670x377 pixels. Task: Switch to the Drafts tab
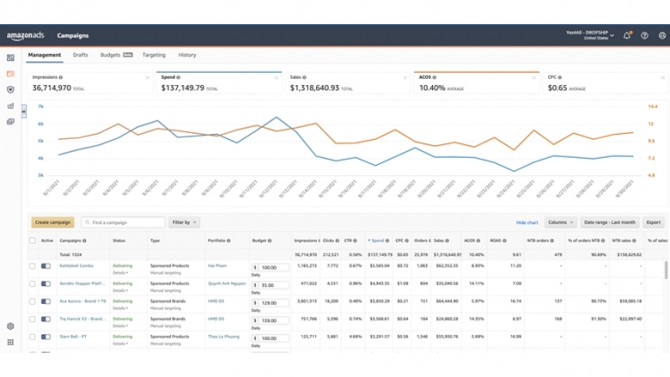coord(80,55)
